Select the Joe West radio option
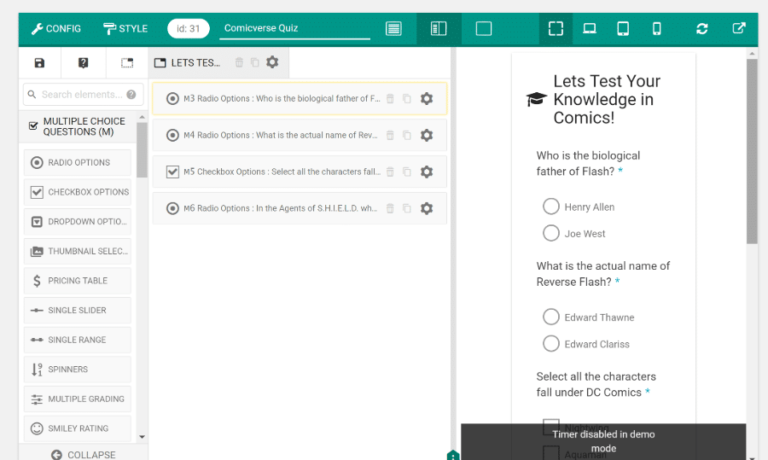This screenshot has width=768, height=460. pyautogui.click(x=551, y=233)
